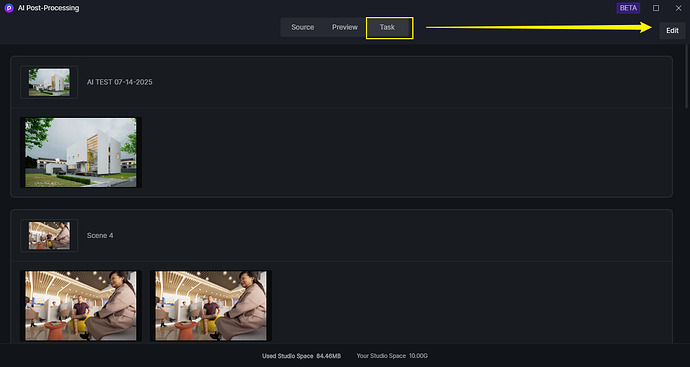Close the AI Post-Processing window
This screenshot has width=690, height=367.
[679, 8]
